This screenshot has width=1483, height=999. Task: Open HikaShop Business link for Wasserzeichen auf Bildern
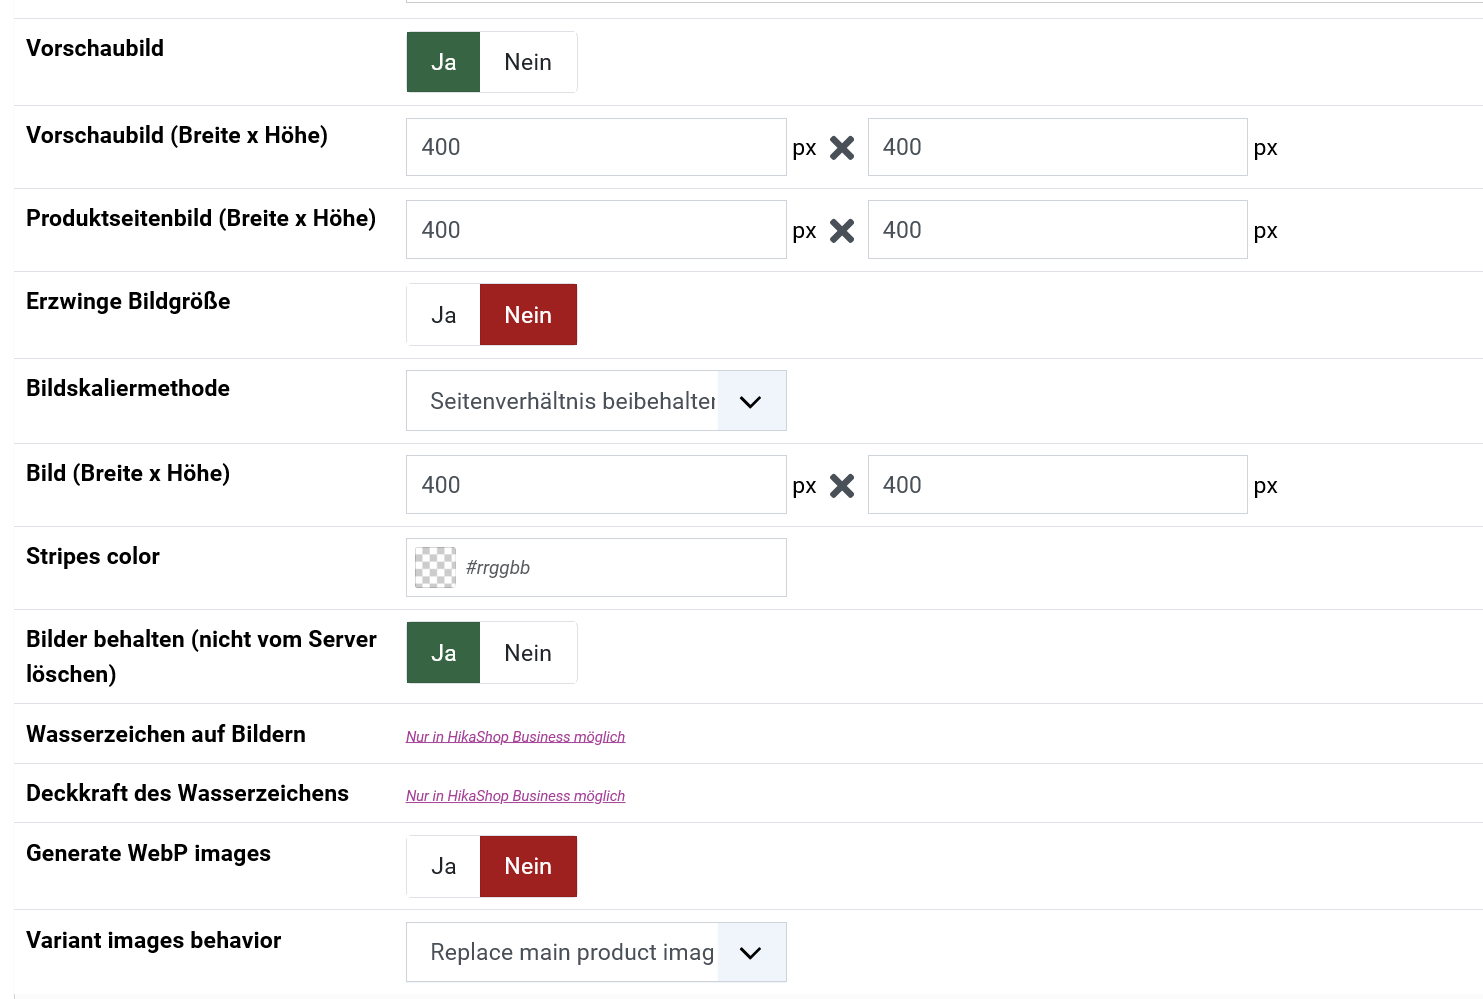pyautogui.click(x=515, y=737)
